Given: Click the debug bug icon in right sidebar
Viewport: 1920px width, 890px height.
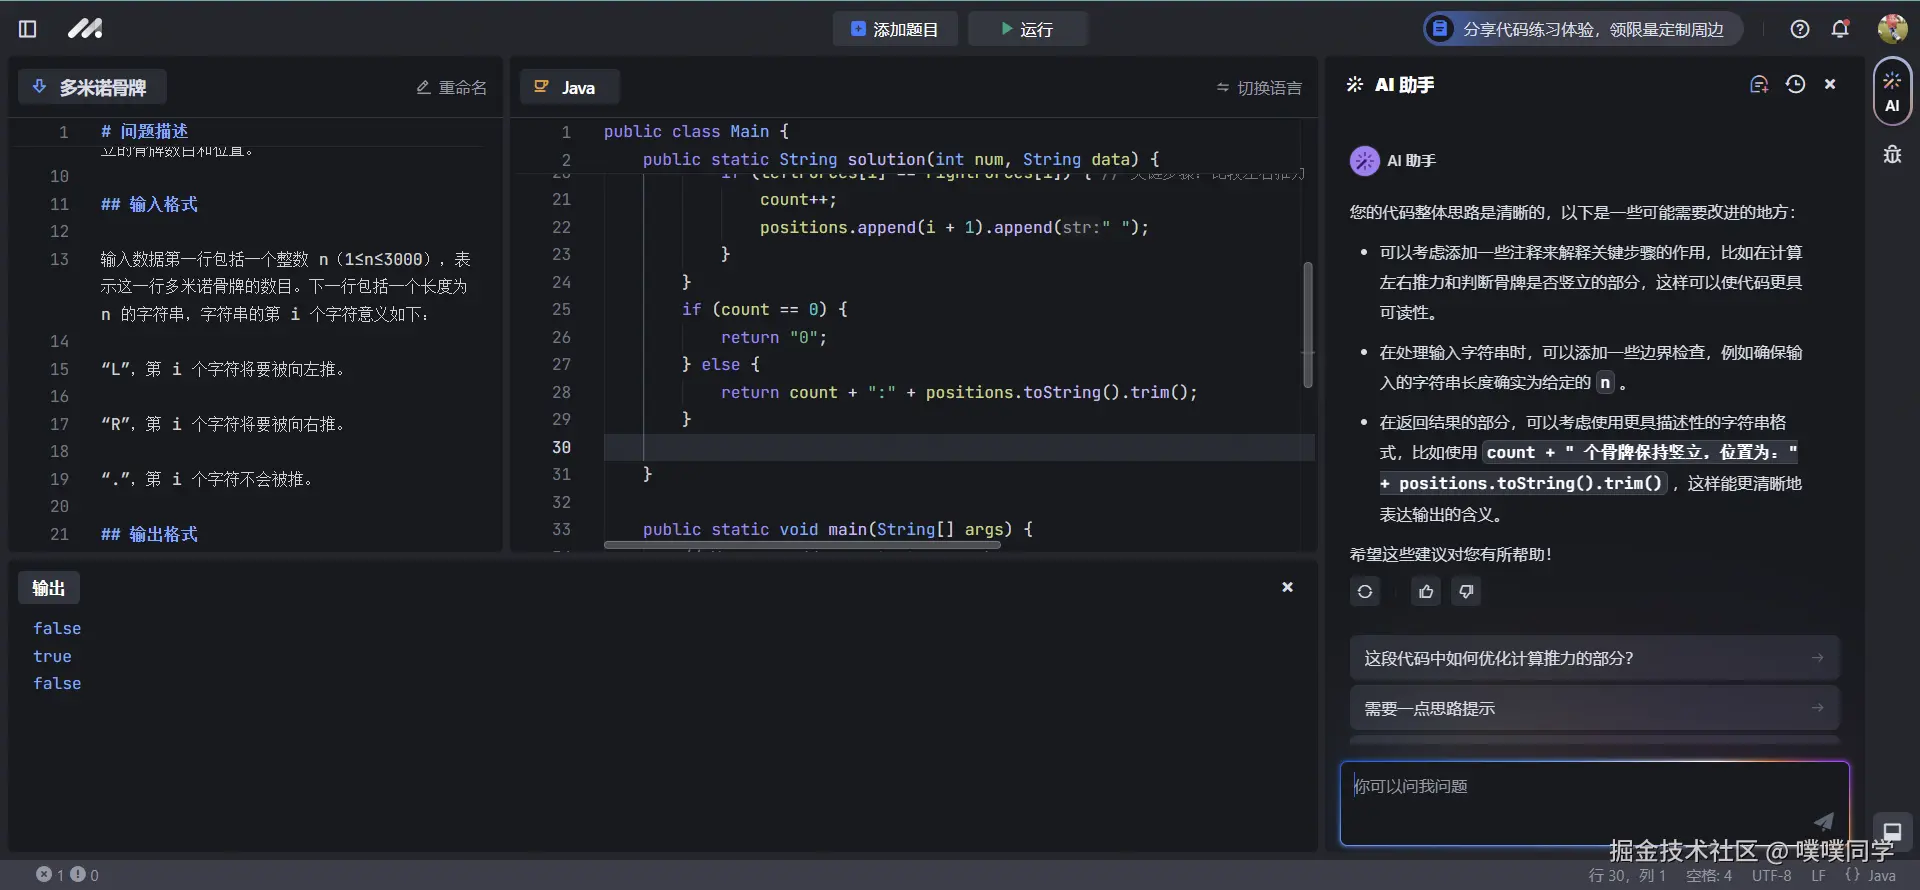Looking at the screenshot, I should [x=1892, y=154].
